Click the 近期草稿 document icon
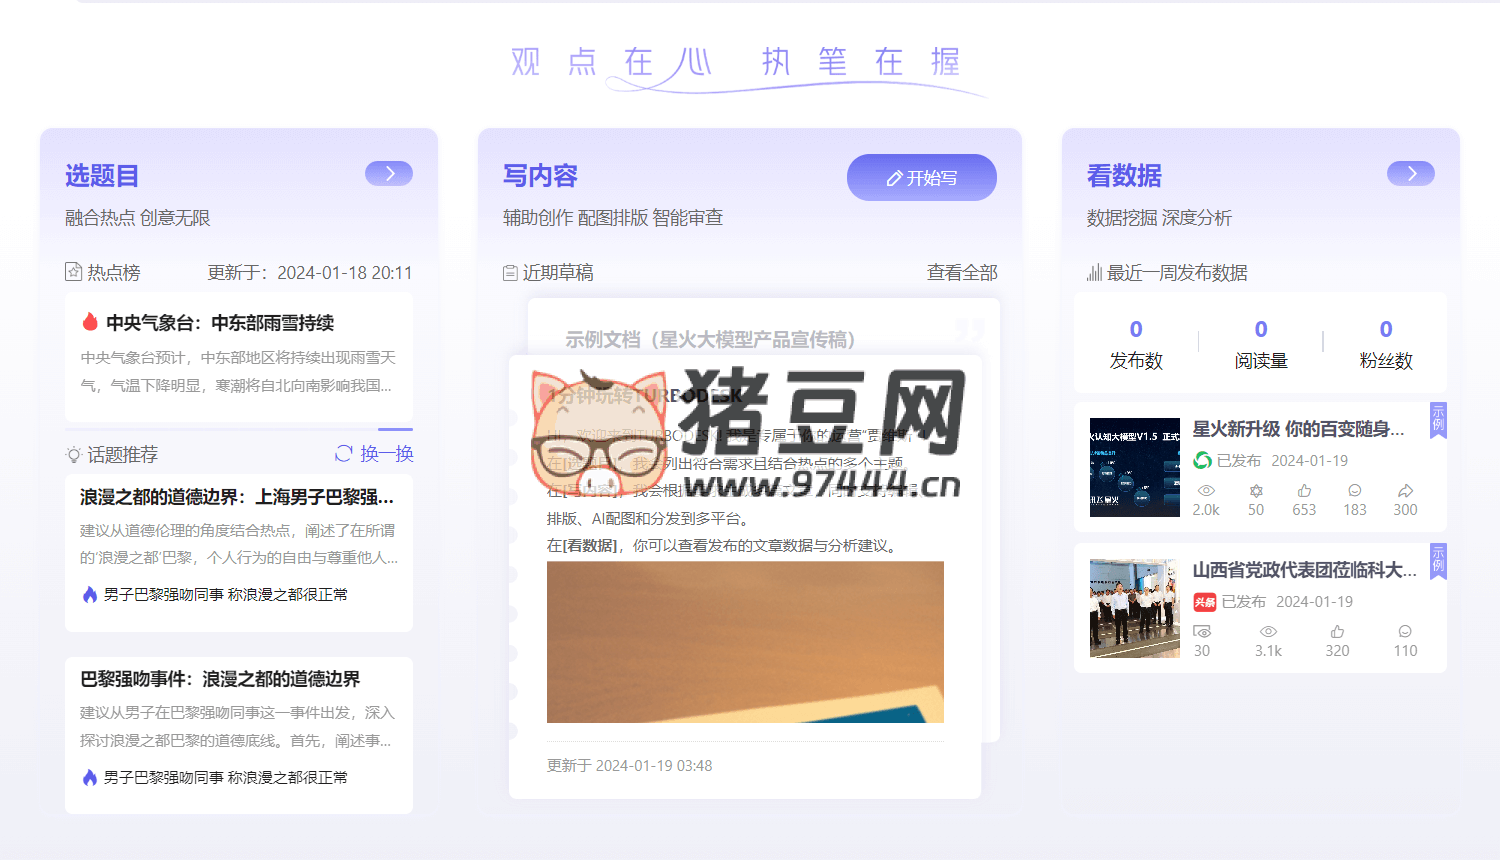 coord(510,273)
